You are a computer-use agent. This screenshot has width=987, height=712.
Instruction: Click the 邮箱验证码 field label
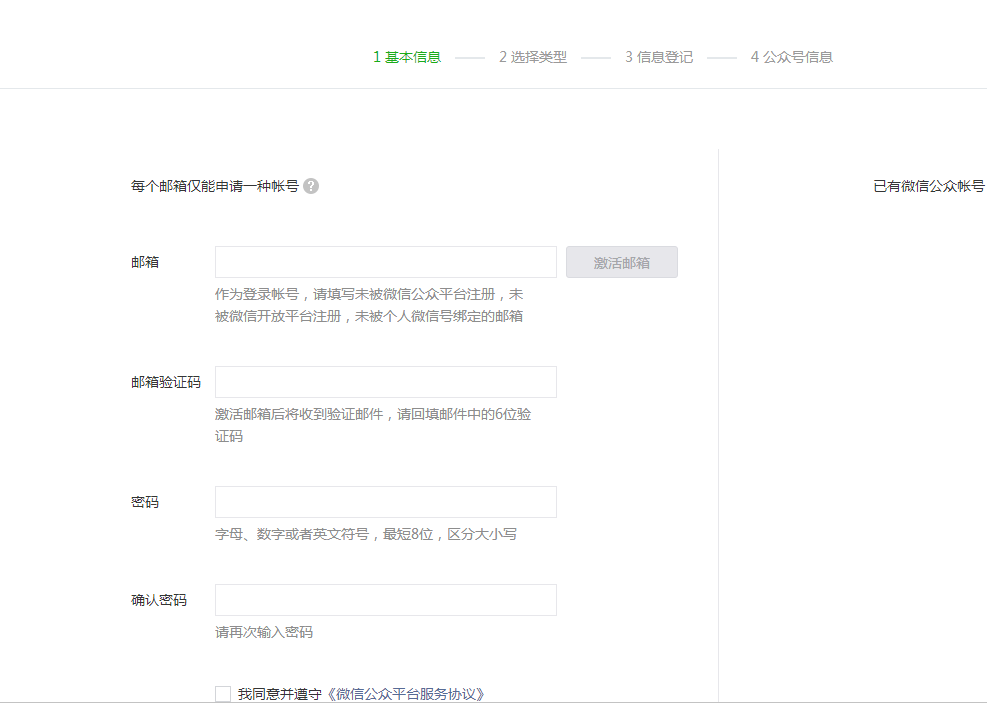click(166, 382)
